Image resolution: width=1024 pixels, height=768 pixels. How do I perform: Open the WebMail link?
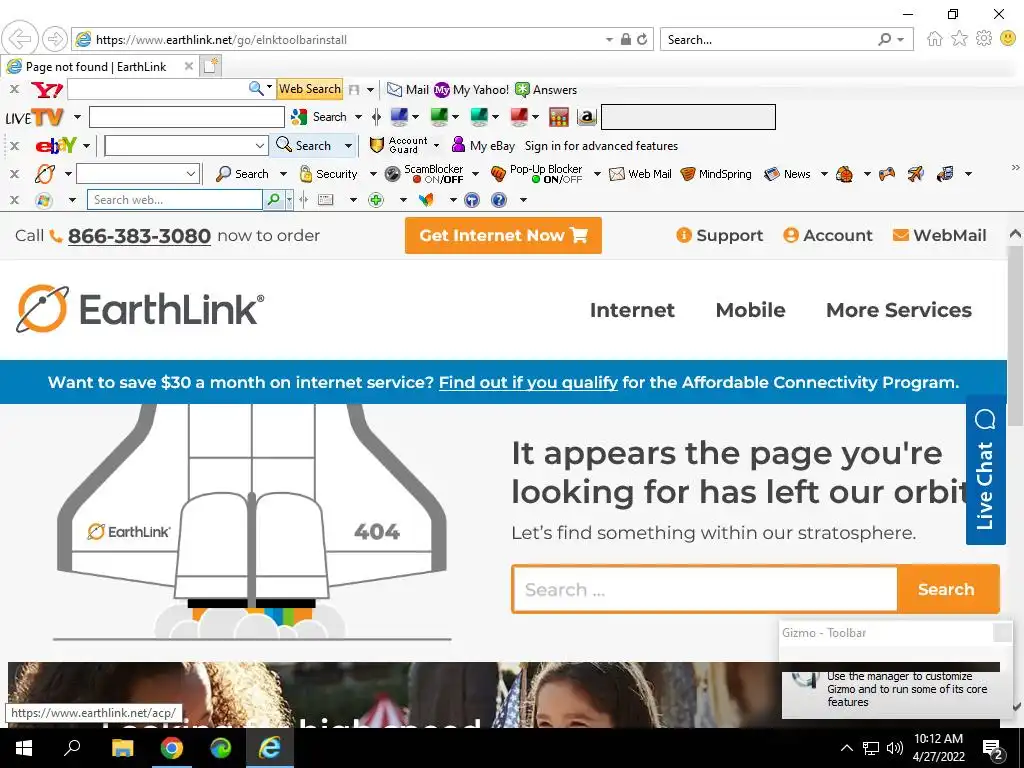tap(939, 235)
